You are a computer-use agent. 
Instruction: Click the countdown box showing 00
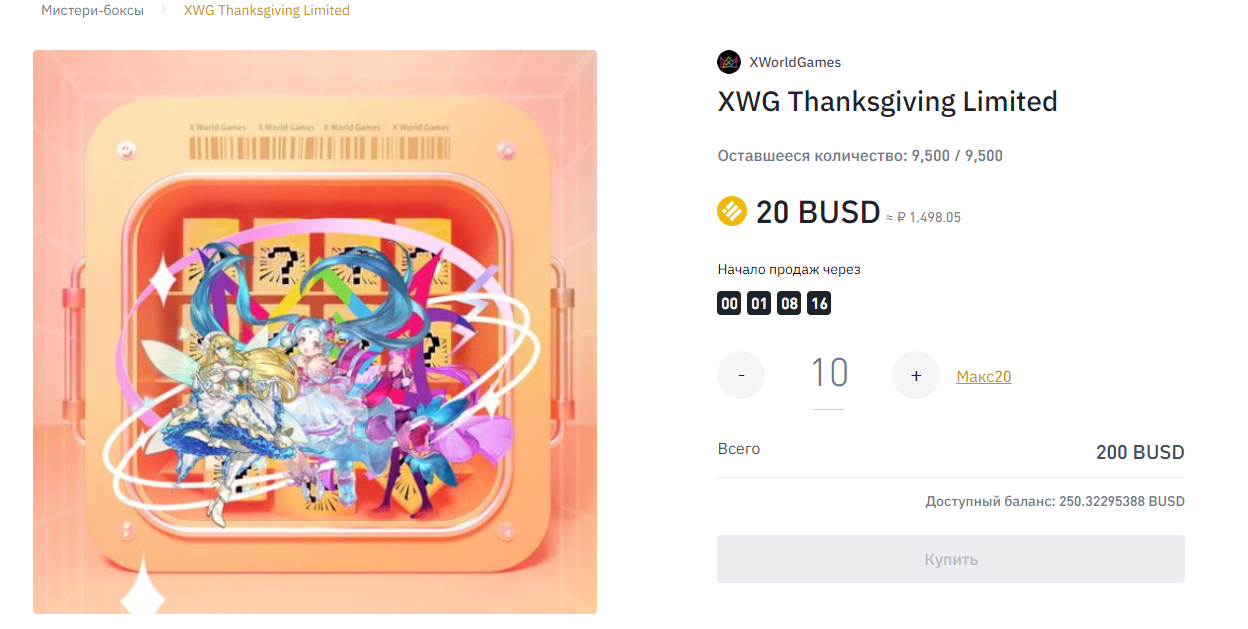(729, 303)
